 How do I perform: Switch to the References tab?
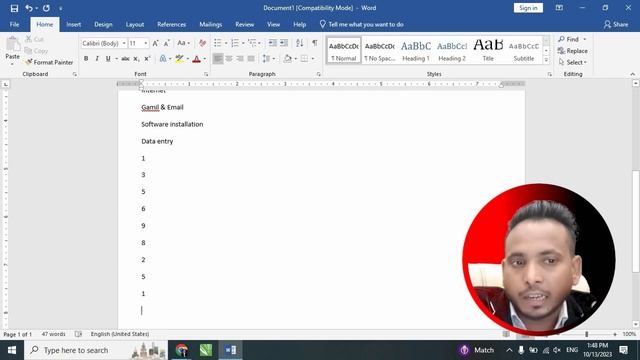171,24
